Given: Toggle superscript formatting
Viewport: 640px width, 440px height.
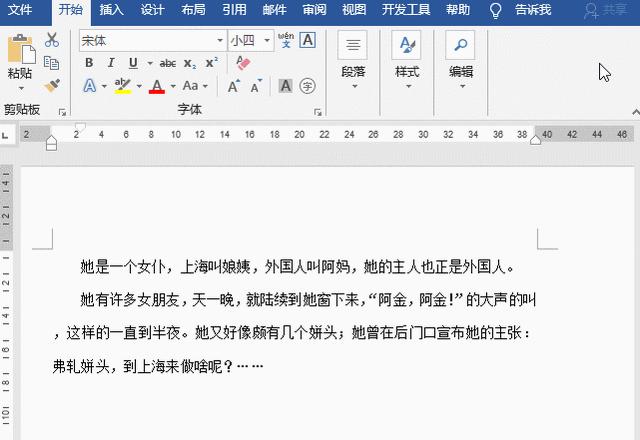Looking at the screenshot, I should pos(211,63).
